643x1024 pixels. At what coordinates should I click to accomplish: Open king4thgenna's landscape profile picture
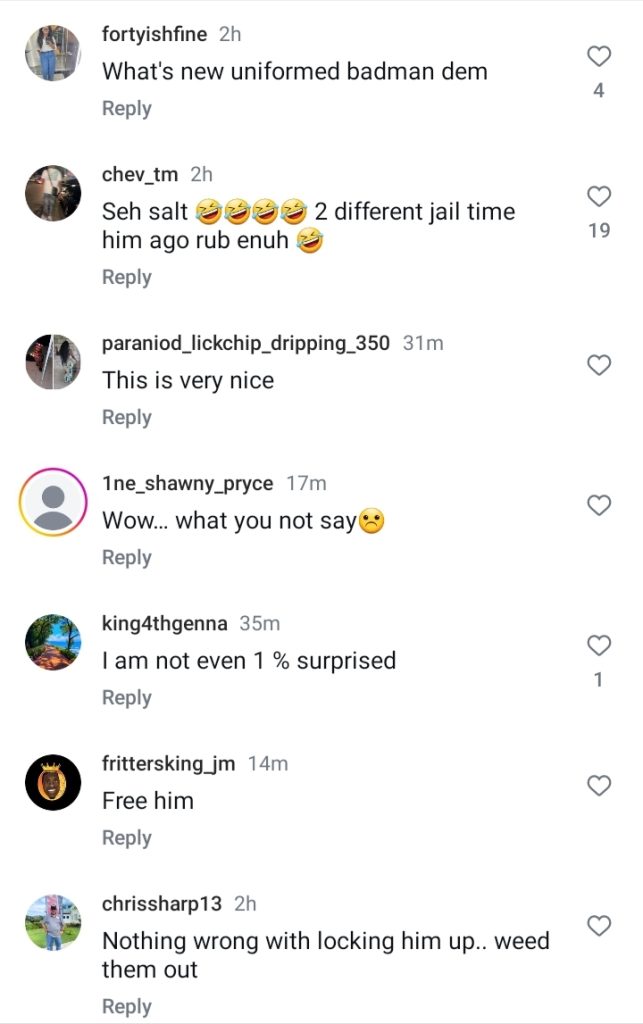(53, 642)
